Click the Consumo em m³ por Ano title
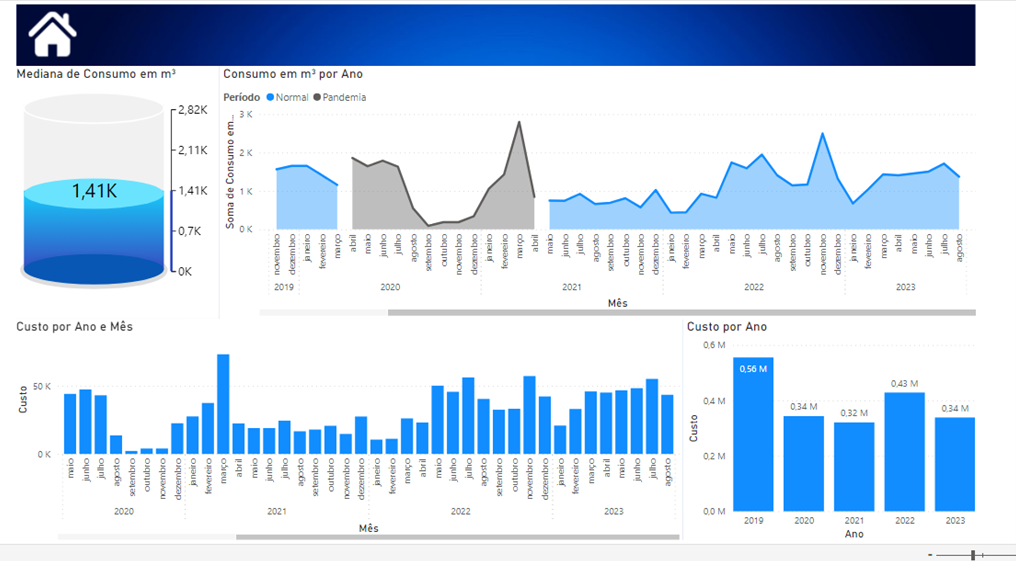The width and height of the screenshot is (1016, 561). [x=293, y=74]
